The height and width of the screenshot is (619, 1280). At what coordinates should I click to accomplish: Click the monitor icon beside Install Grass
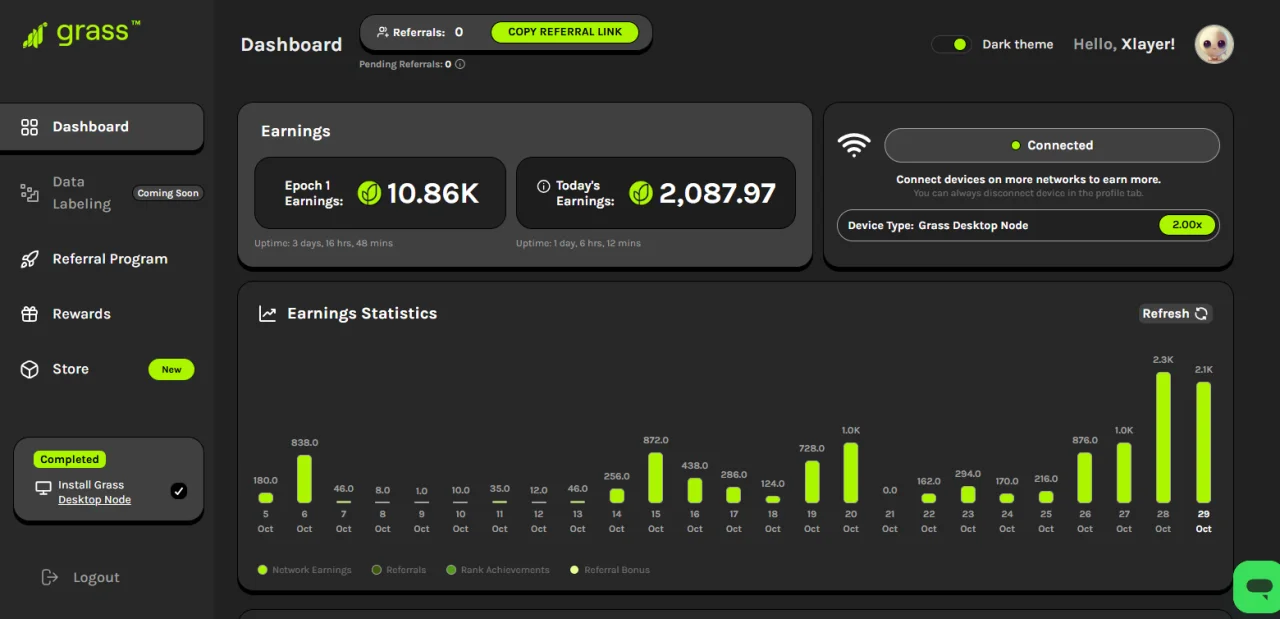click(x=43, y=488)
